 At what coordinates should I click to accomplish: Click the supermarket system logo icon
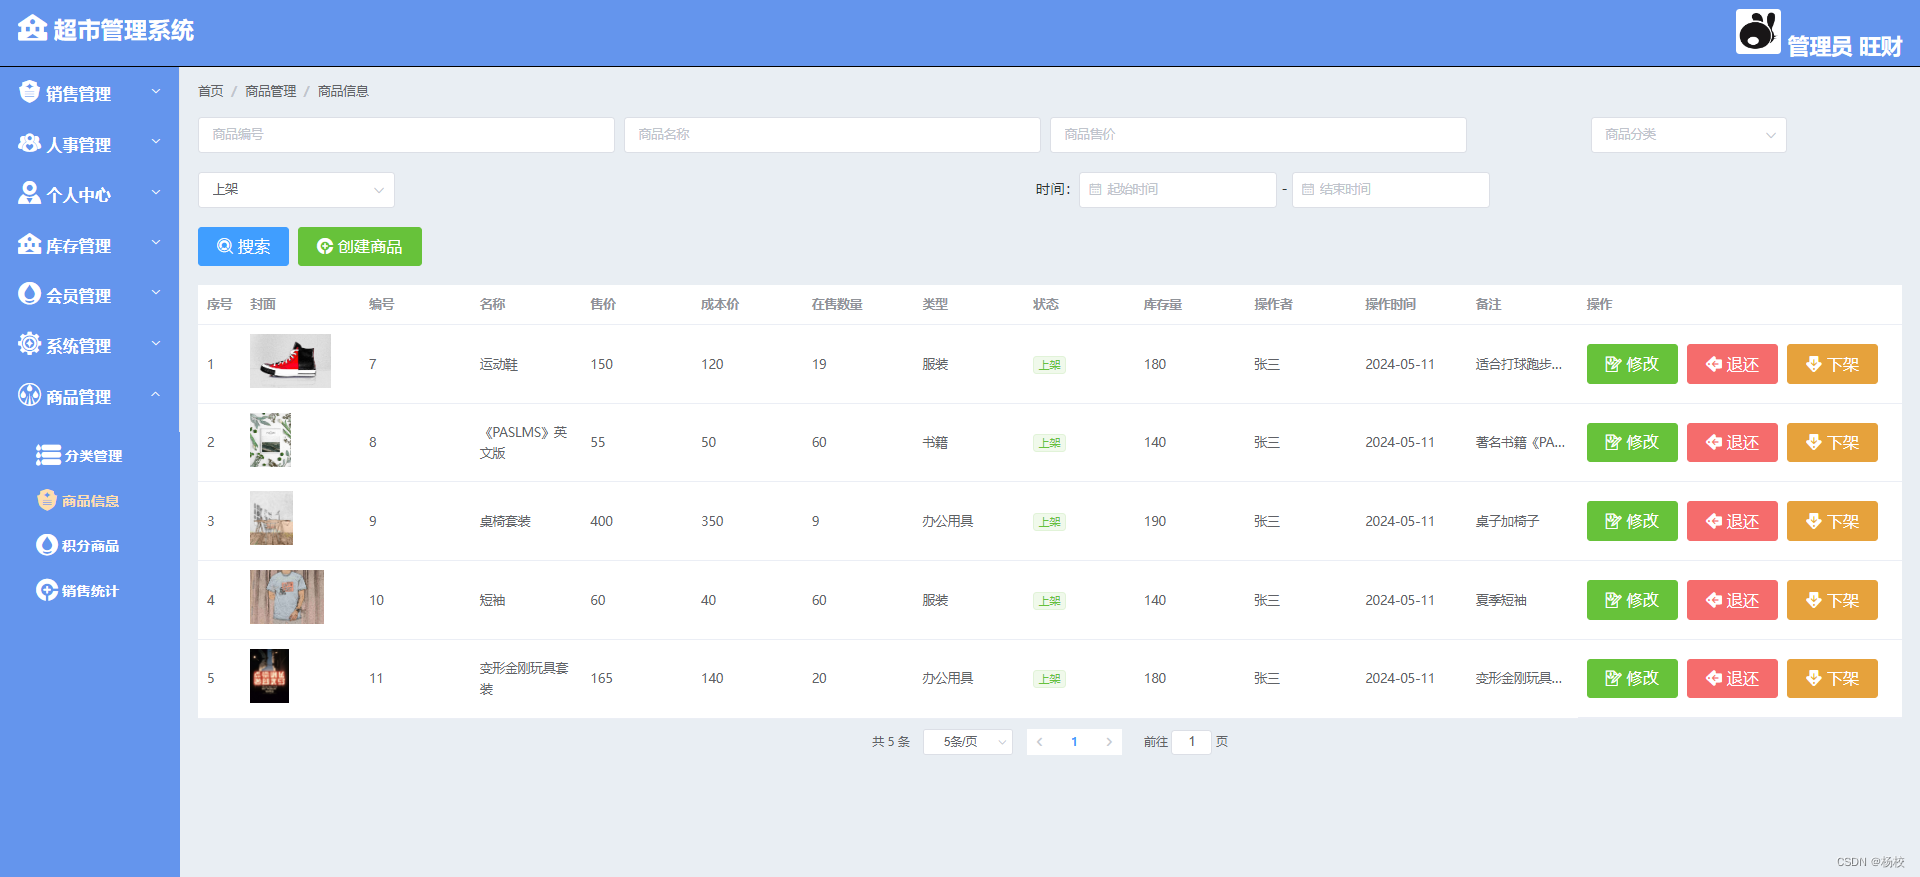pos(32,28)
